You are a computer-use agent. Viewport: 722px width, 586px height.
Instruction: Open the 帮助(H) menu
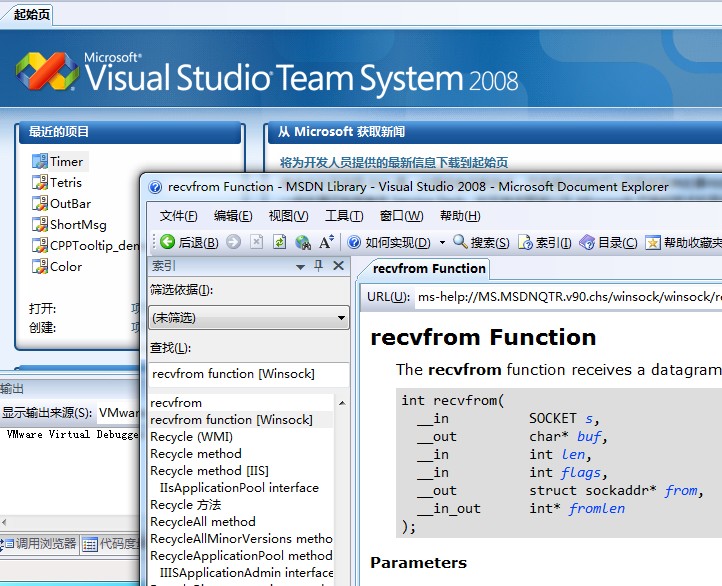point(460,216)
